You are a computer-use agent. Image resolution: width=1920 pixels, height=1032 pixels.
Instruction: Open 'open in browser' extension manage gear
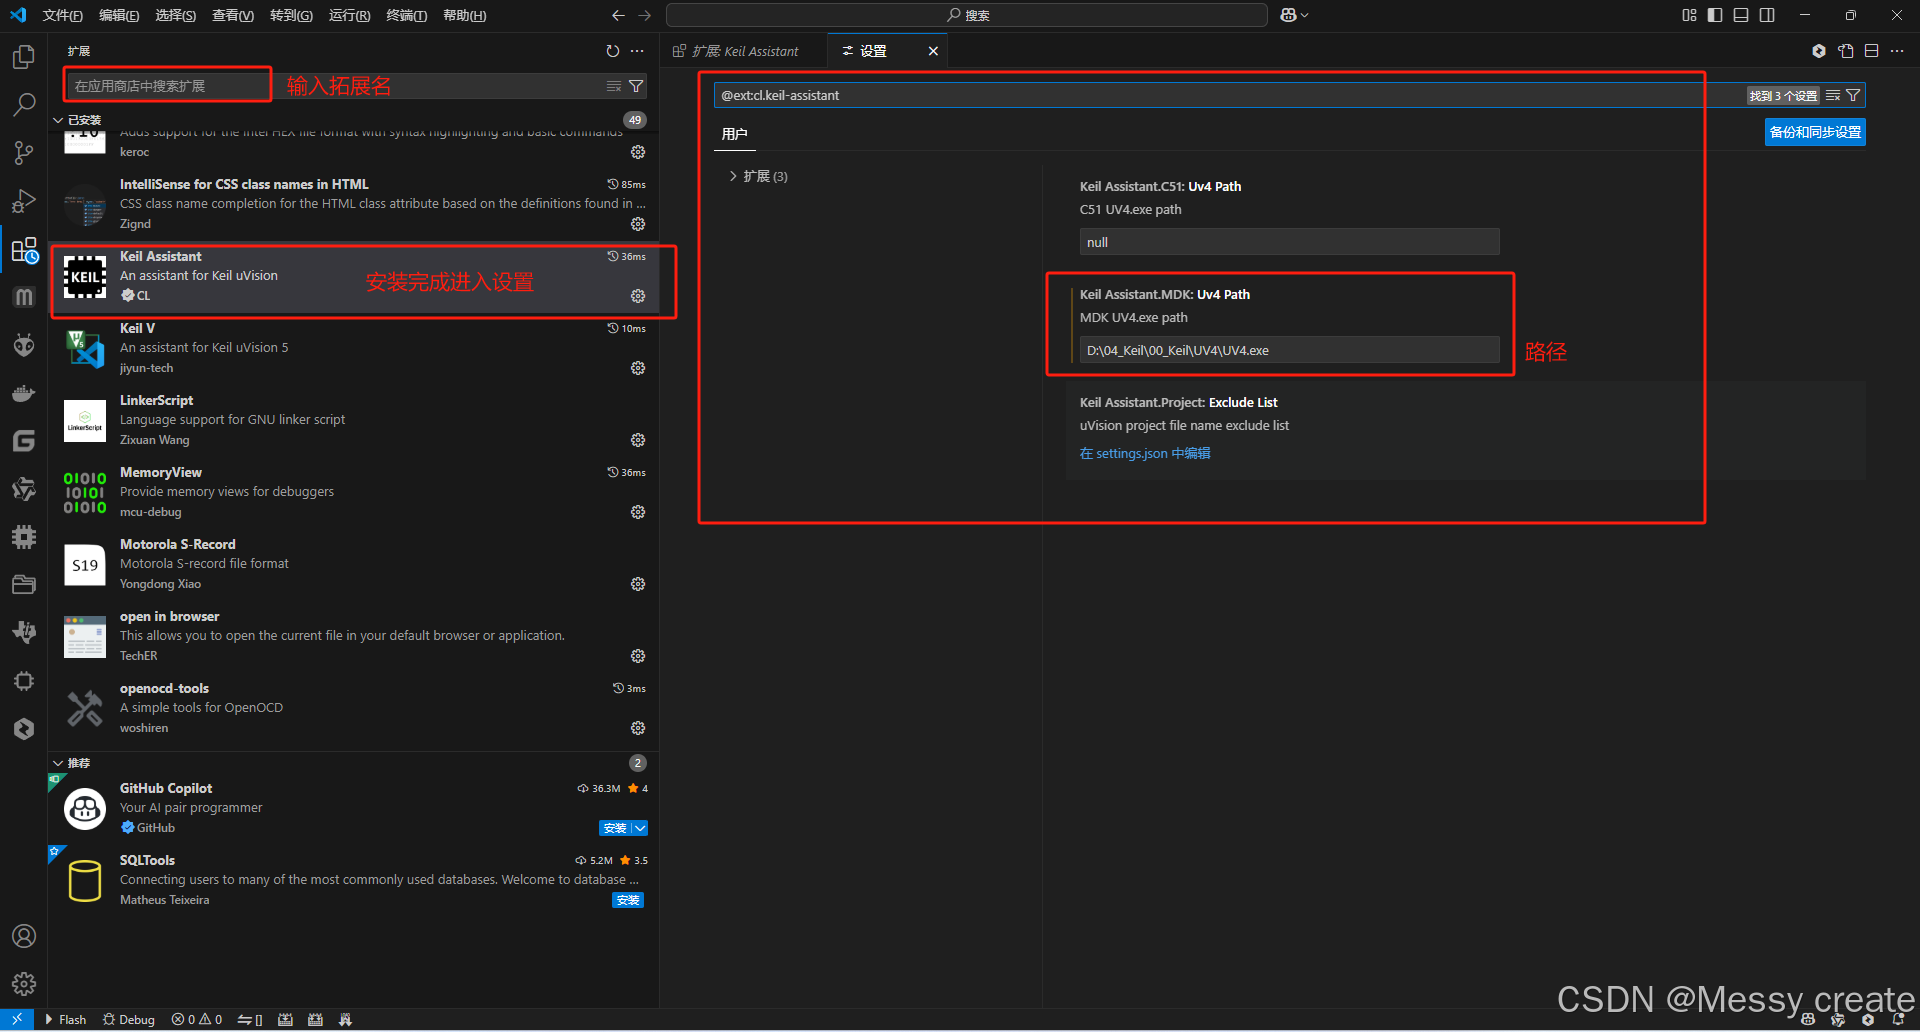638,656
